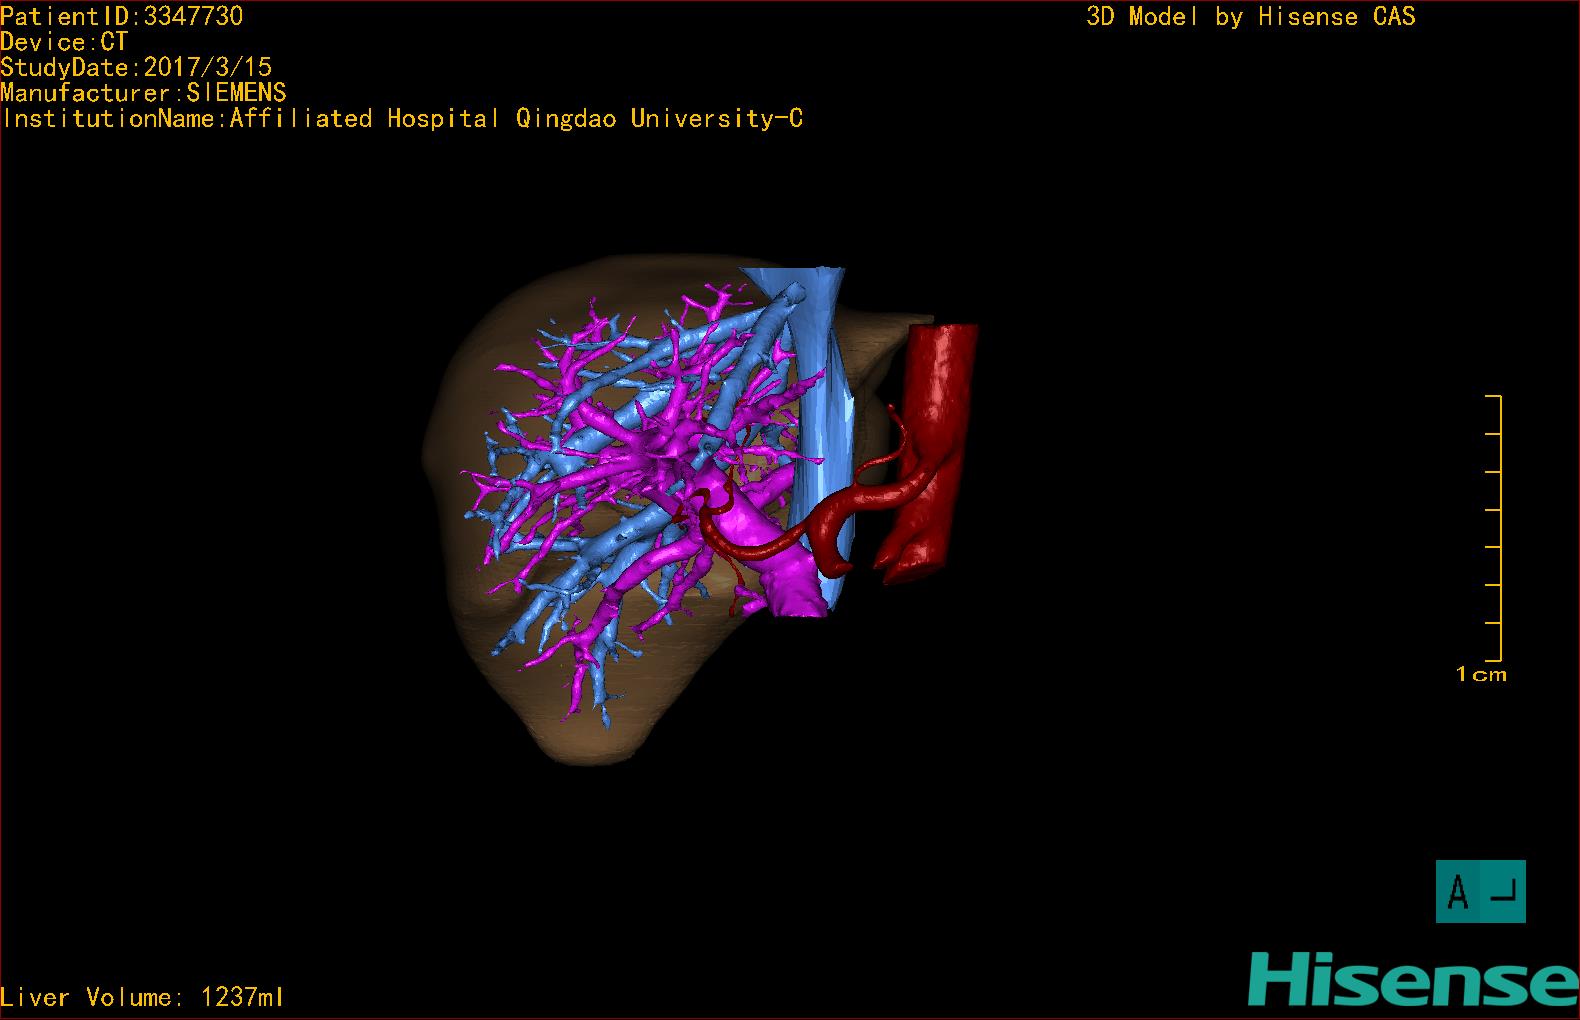Click the 'StudyDate:2017/3/15' text
The image size is (1580, 1020).
(x=136, y=67)
